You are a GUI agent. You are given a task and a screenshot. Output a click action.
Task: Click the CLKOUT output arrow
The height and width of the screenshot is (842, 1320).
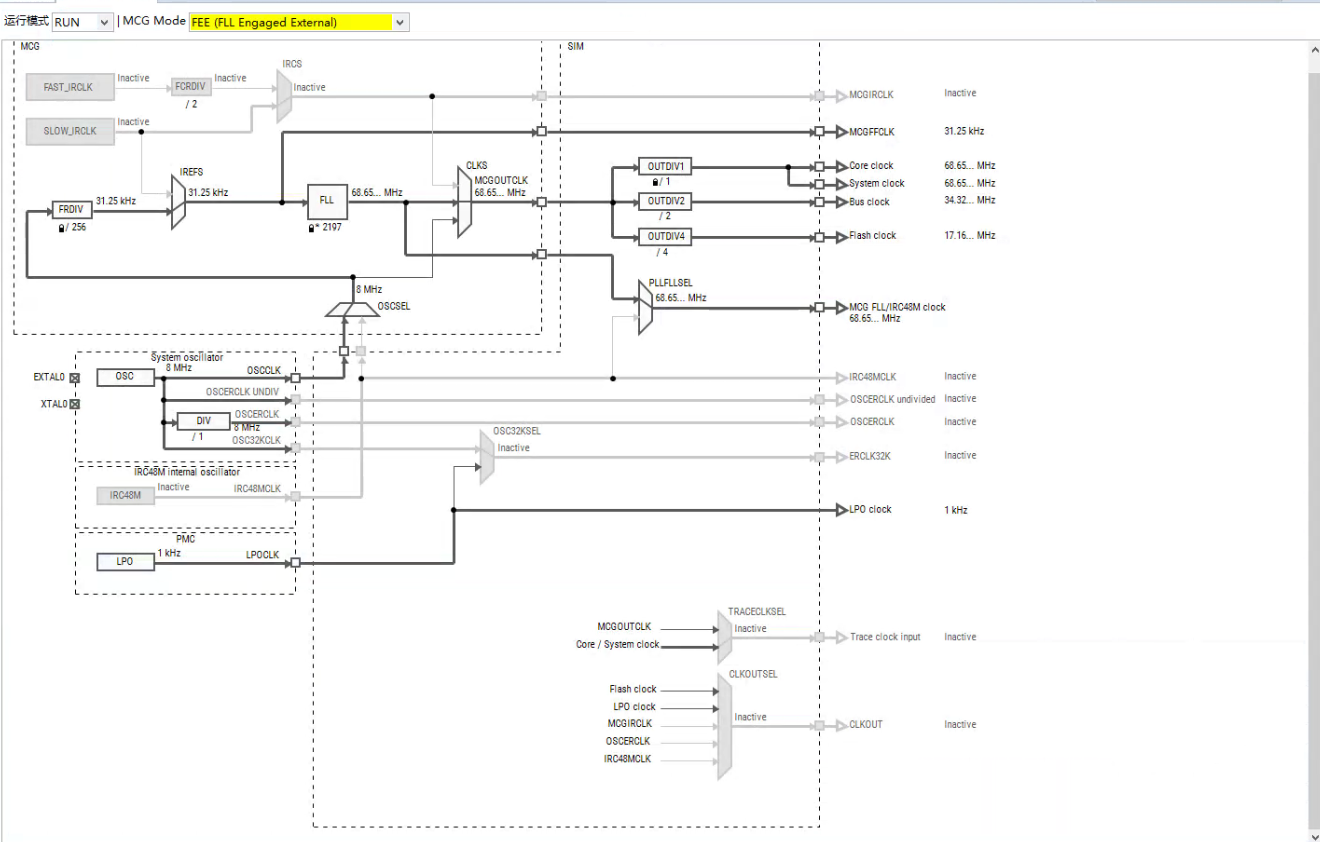pos(841,726)
